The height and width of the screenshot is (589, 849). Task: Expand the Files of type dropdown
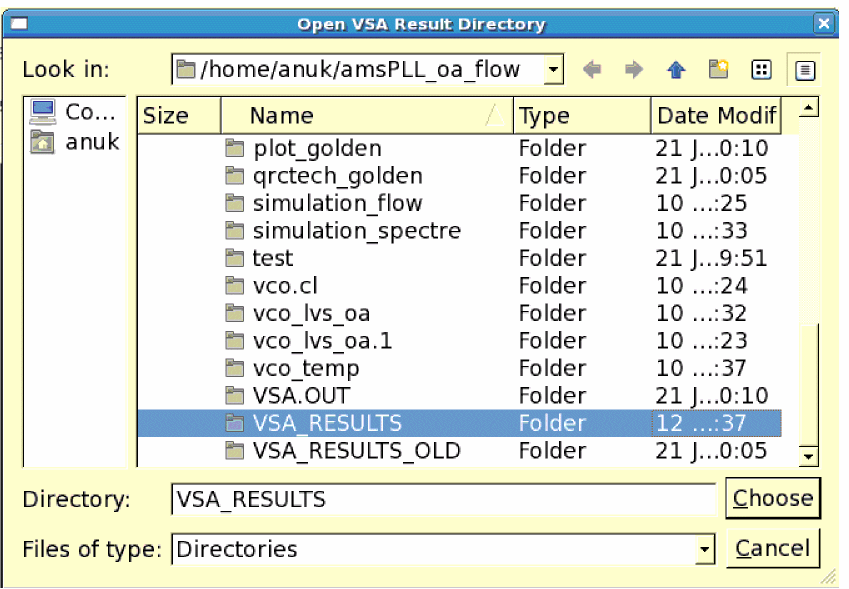(705, 549)
